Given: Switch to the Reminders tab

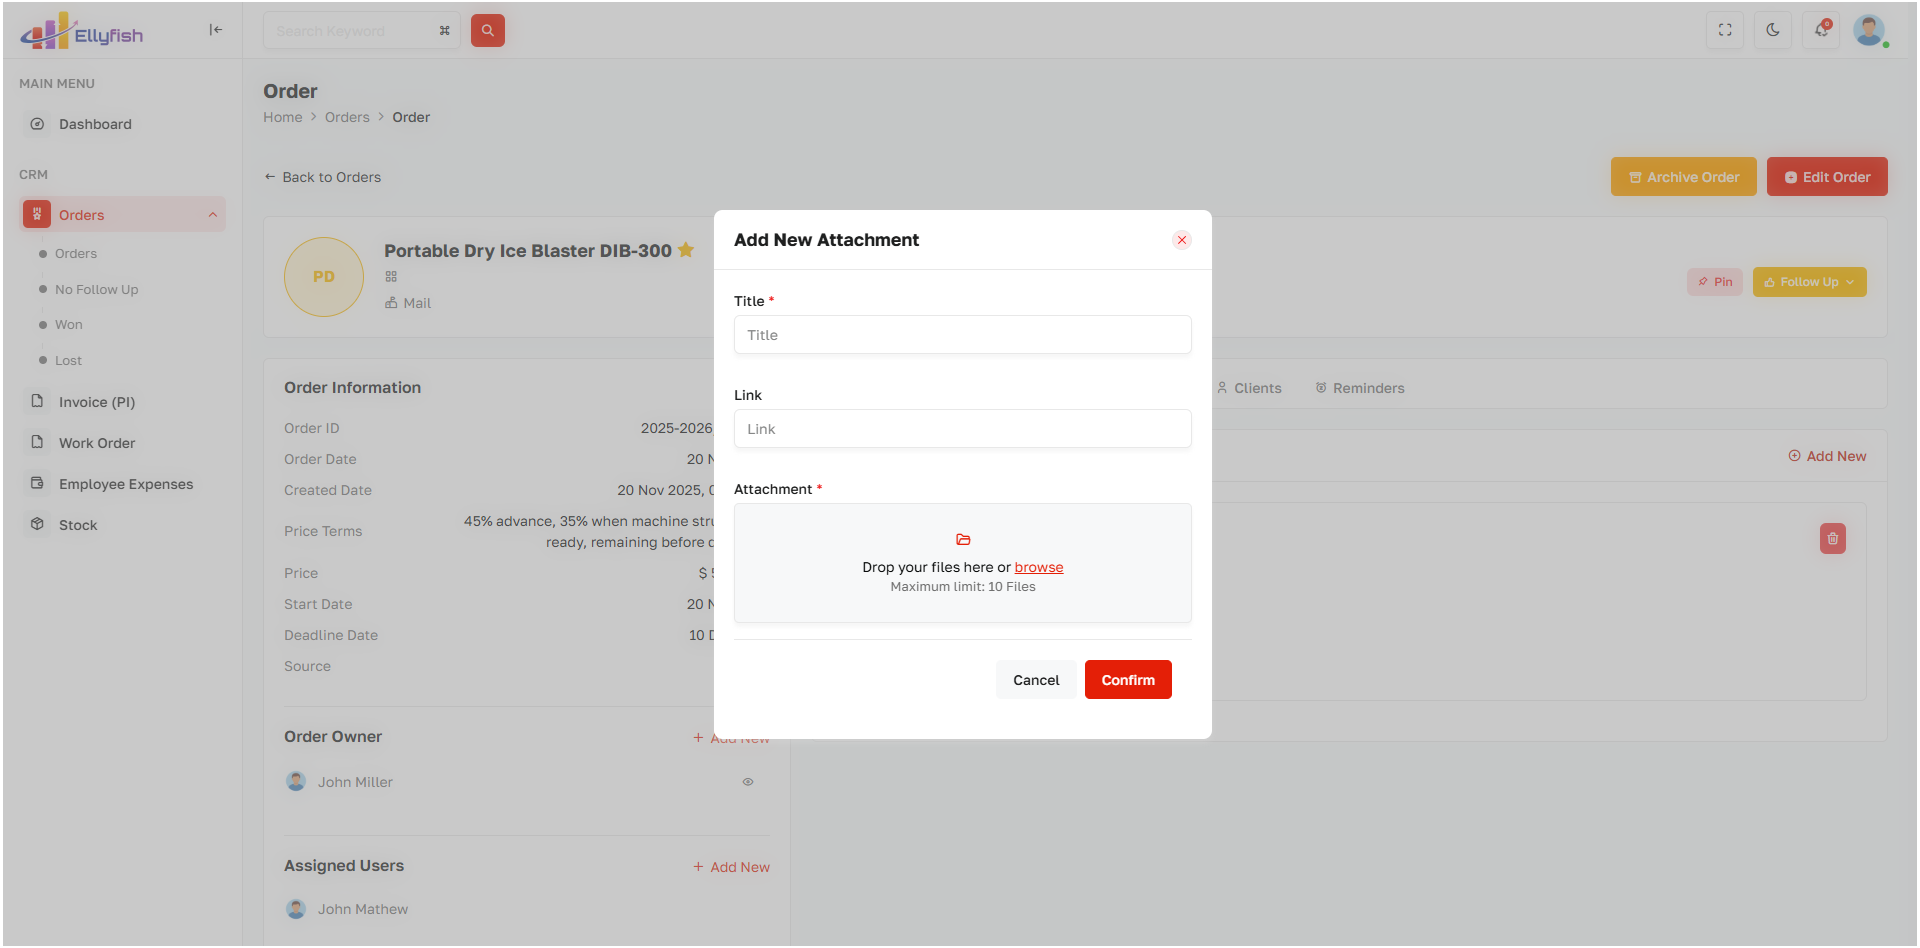Looking at the screenshot, I should 1359,388.
